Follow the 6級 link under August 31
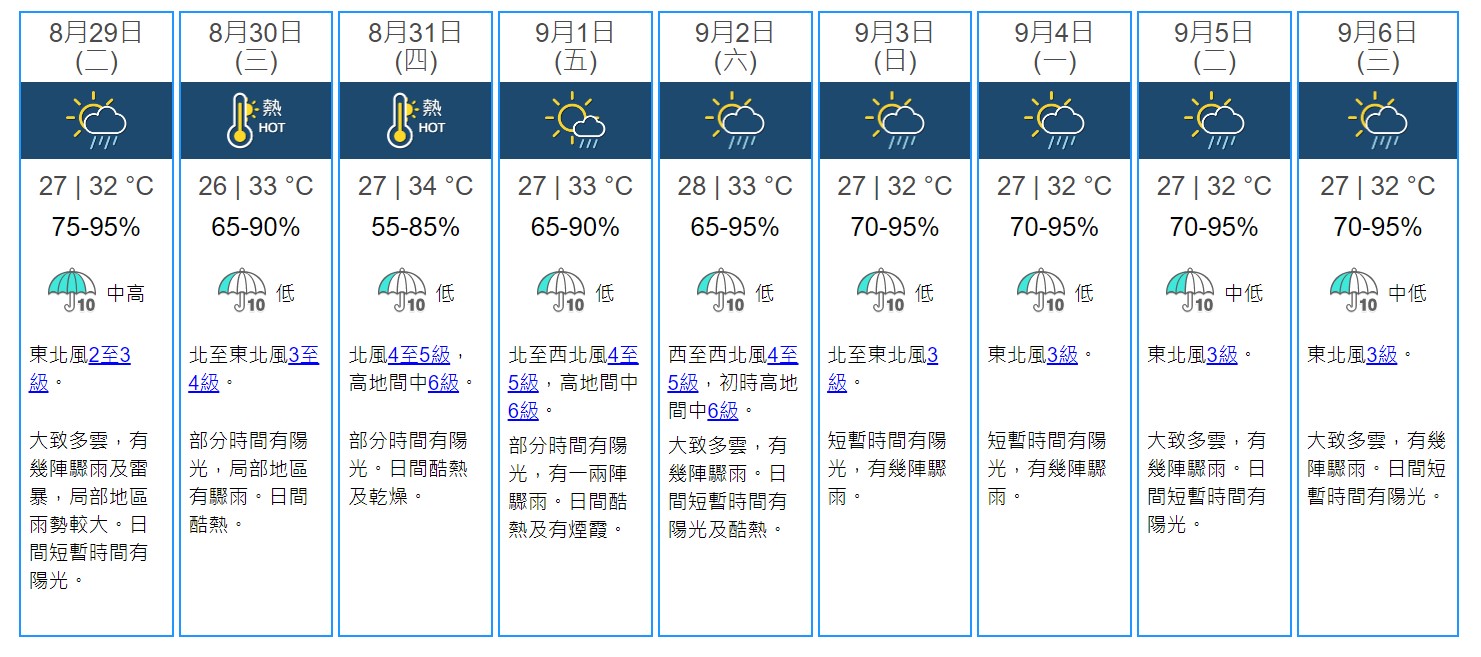Image resolution: width=1481 pixels, height=657 pixels. [443, 382]
